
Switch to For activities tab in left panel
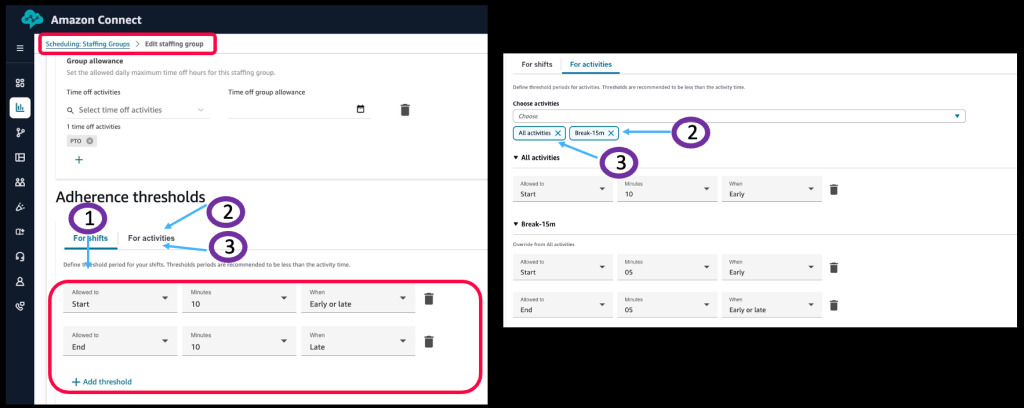point(151,238)
